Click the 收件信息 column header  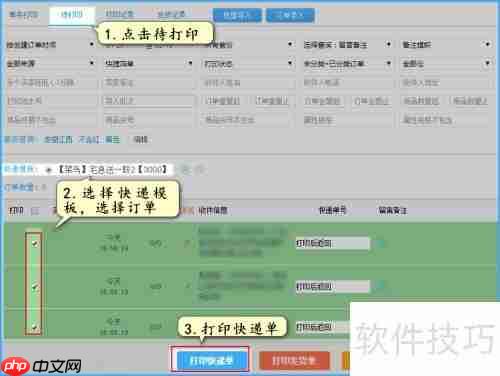point(213,211)
